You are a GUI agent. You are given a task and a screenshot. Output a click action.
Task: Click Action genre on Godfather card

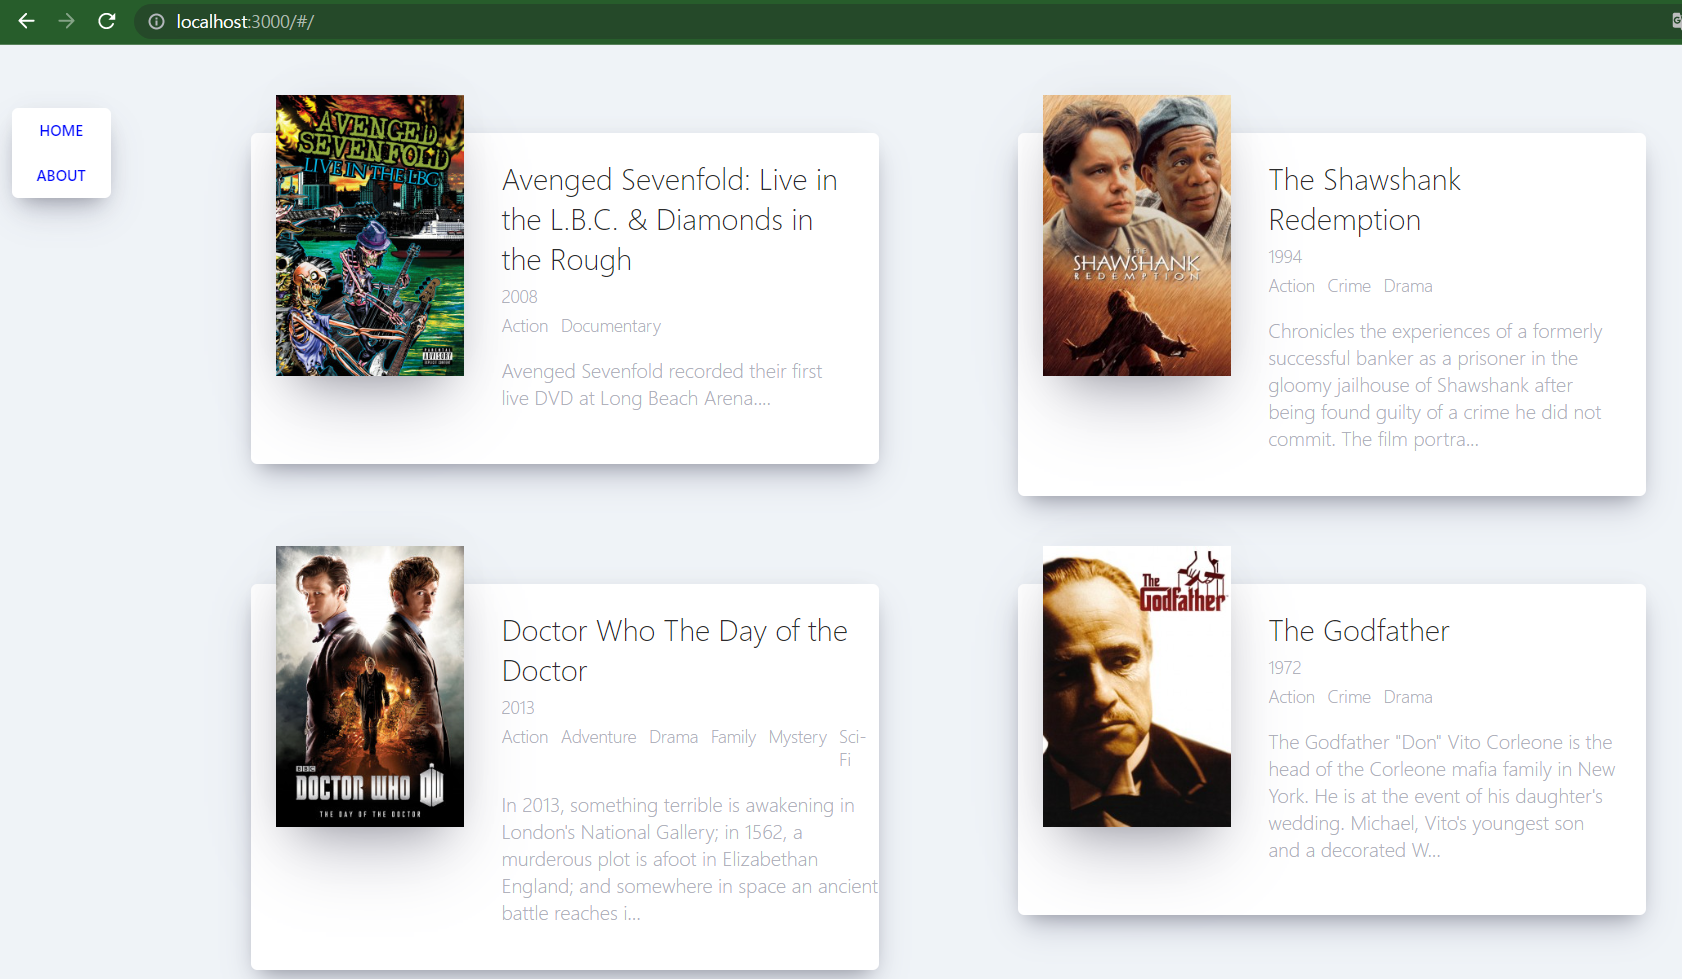pos(1292,697)
